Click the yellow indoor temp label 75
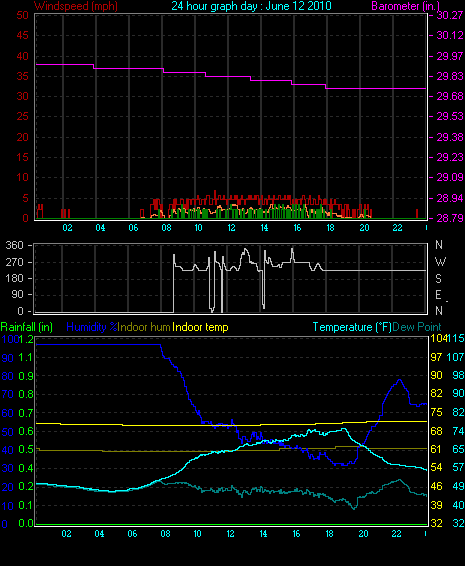 coord(436,412)
